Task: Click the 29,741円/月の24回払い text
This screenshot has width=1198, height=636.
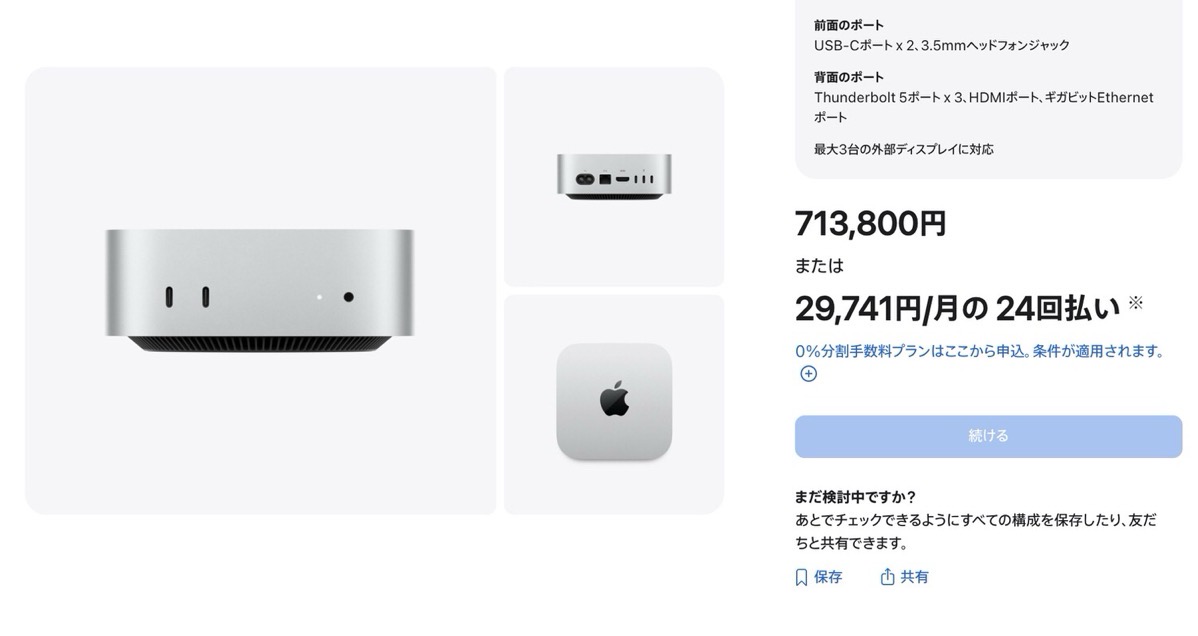Action: [957, 308]
